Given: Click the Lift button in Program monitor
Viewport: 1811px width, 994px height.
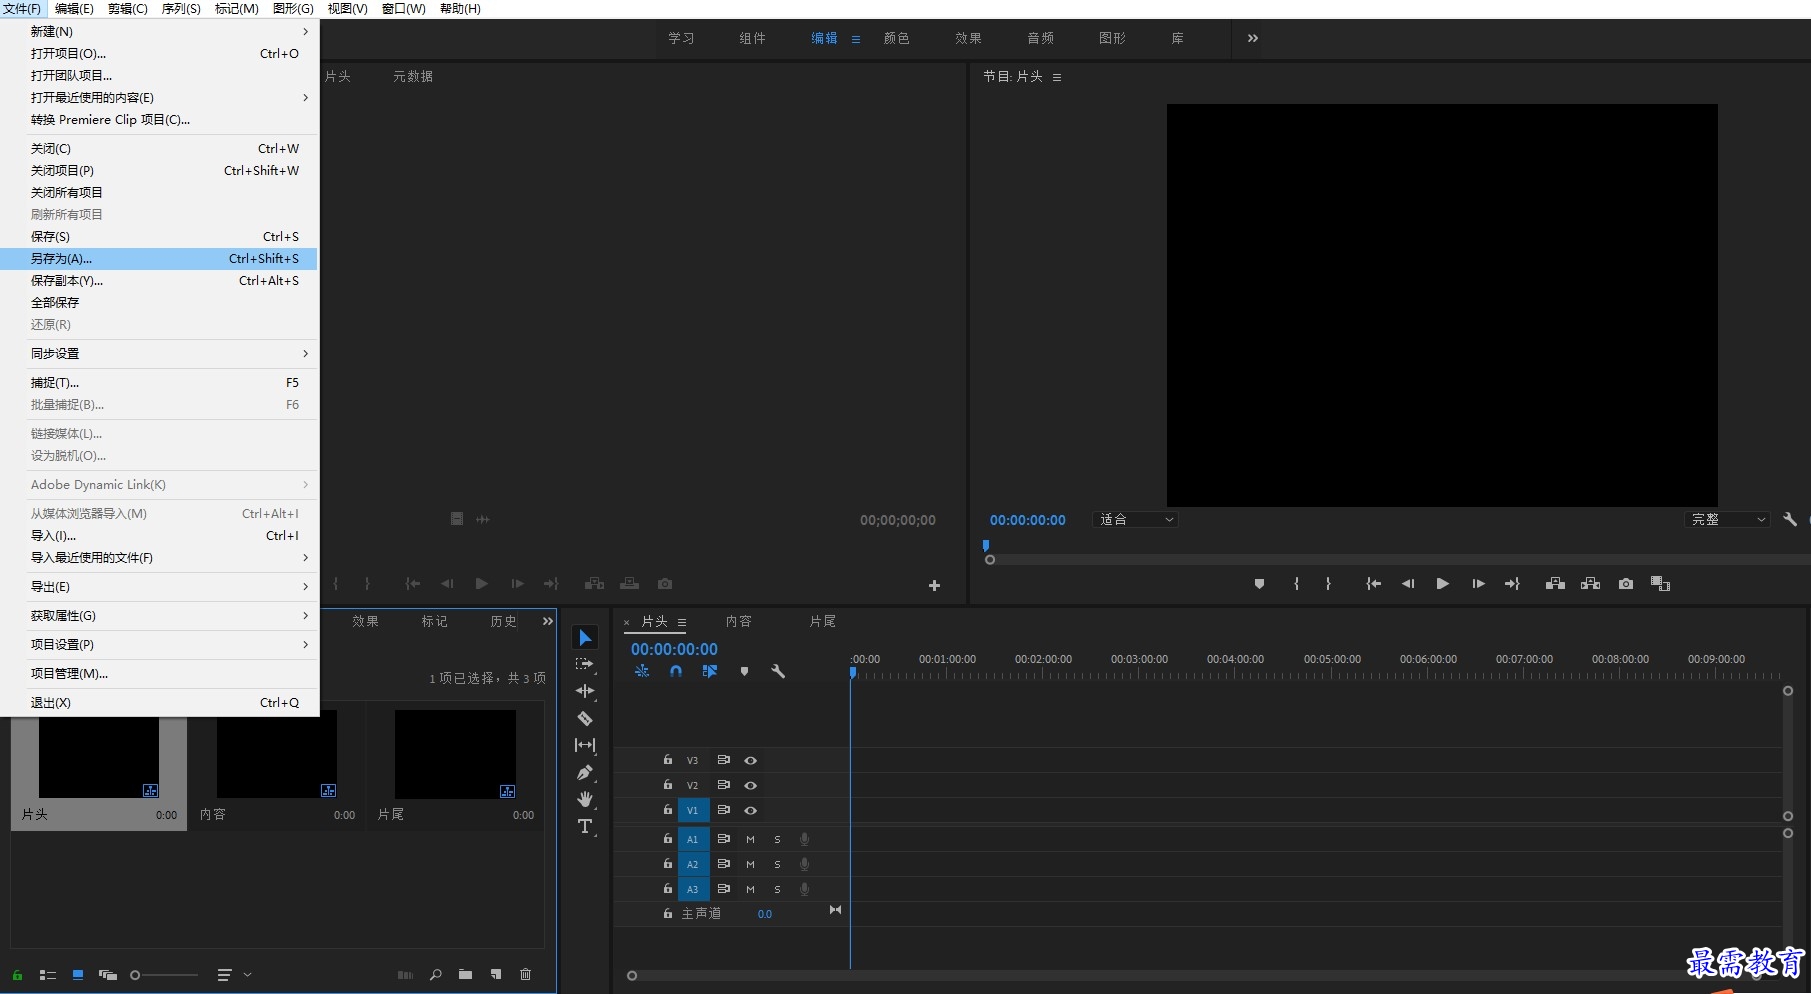Looking at the screenshot, I should click(x=1555, y=584).
